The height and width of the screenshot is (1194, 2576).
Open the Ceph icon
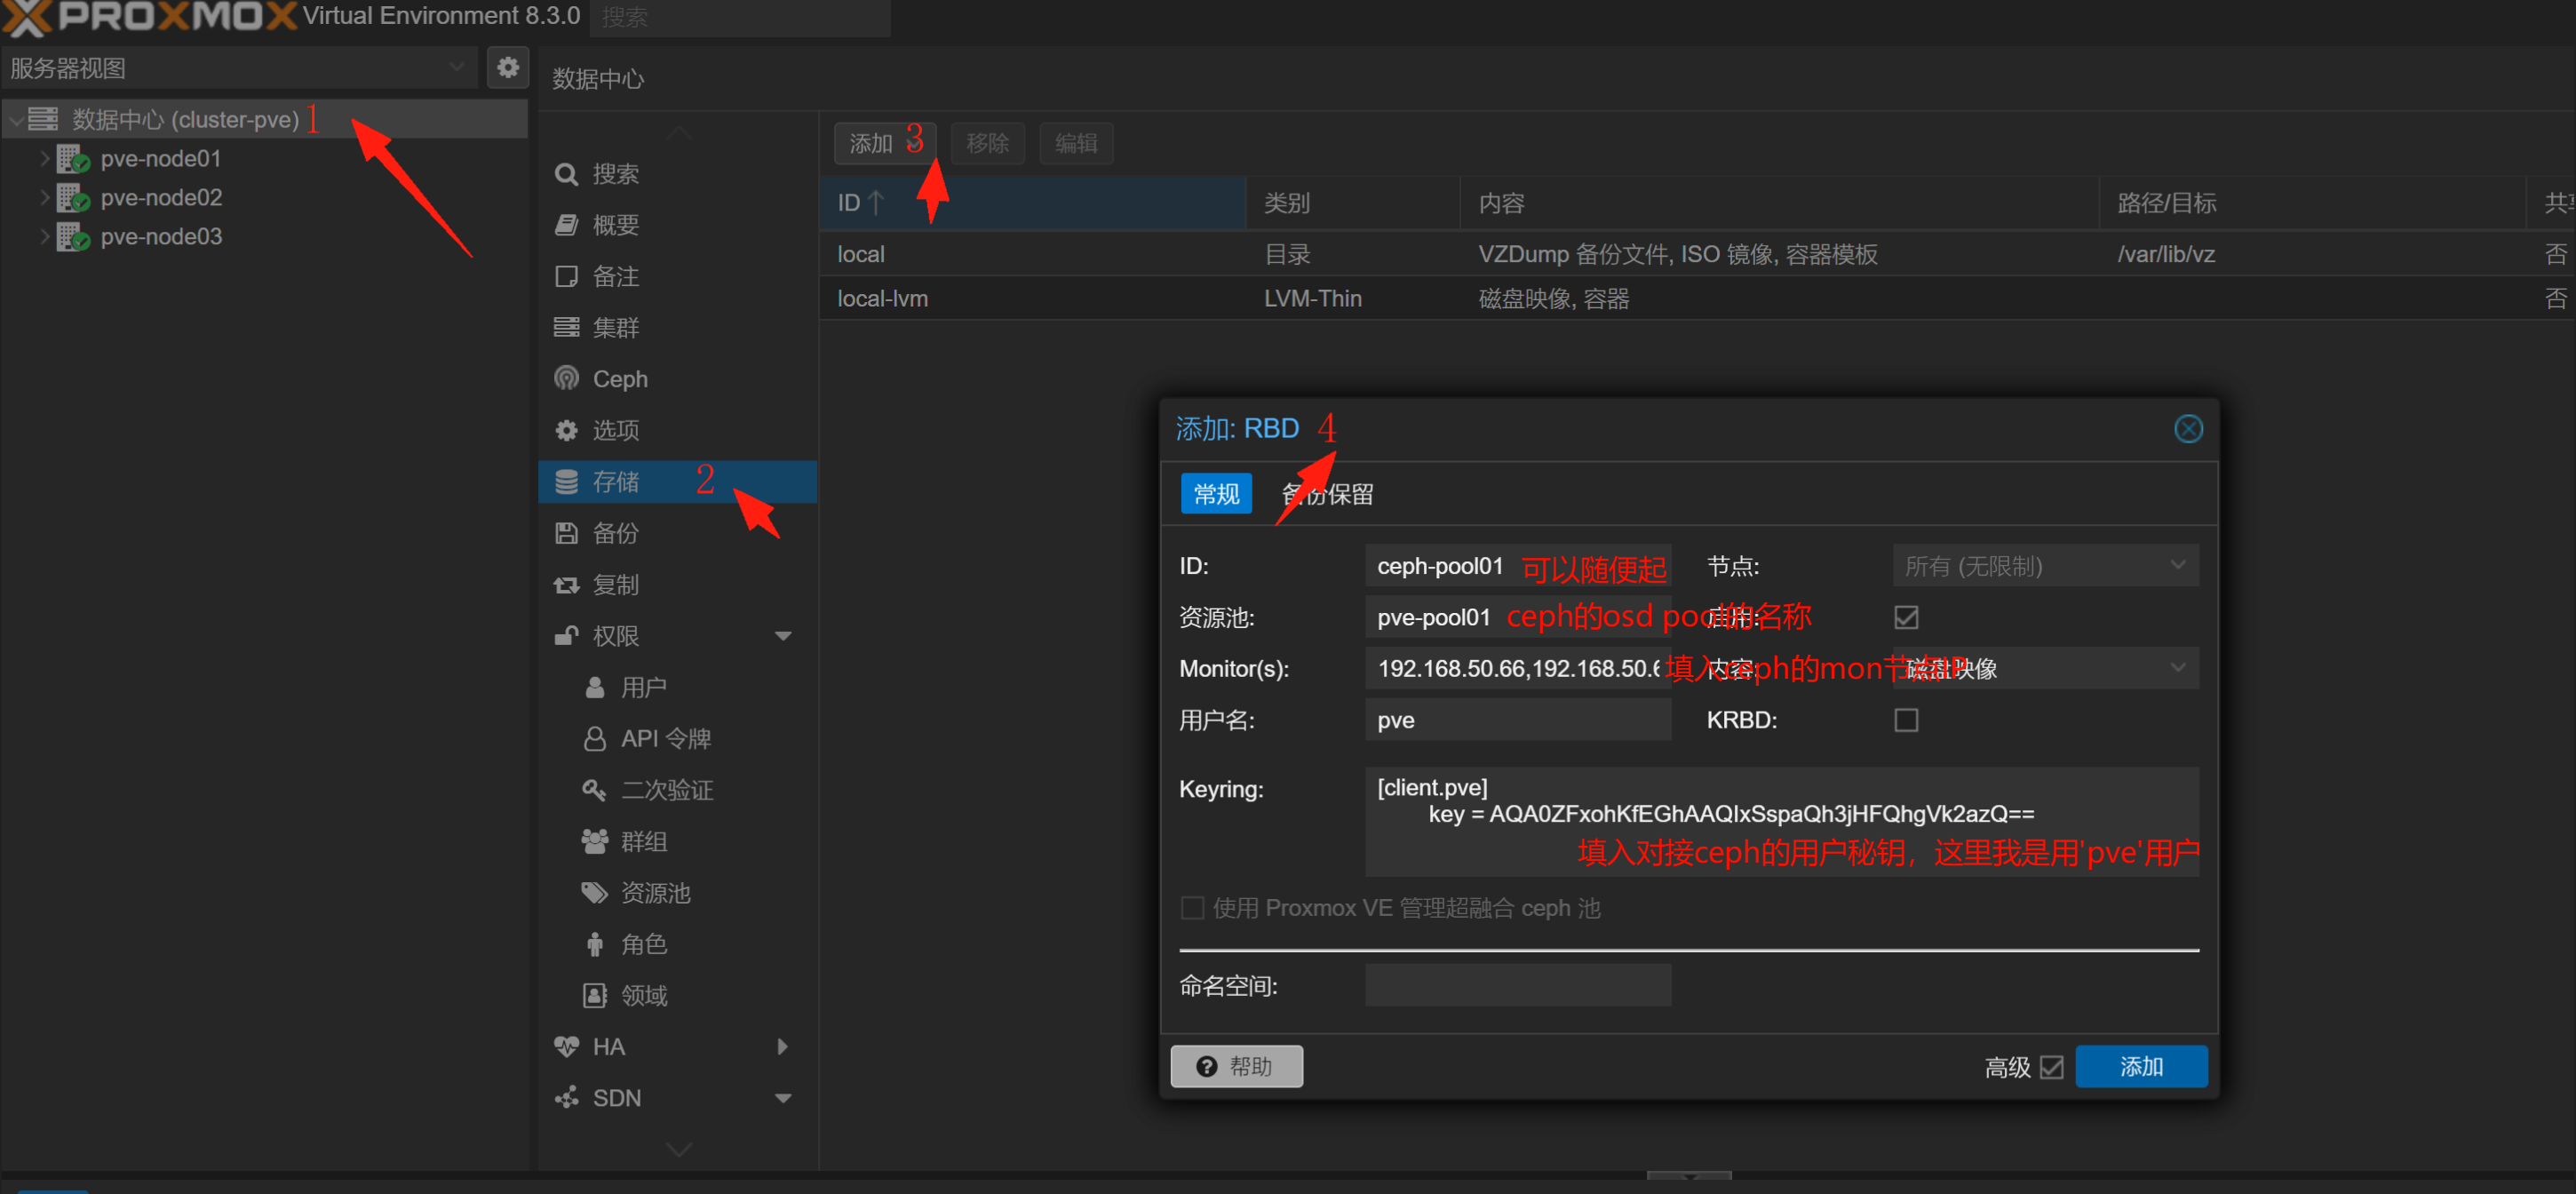click(x=566, y=378)
